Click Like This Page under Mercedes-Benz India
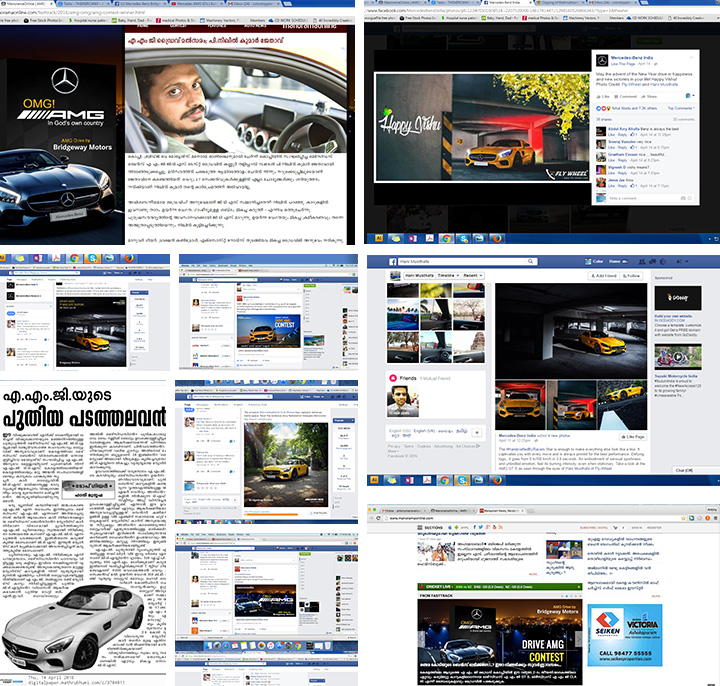Screen dimensions: 720x686 pyautogui.click(x=623, y=64)
